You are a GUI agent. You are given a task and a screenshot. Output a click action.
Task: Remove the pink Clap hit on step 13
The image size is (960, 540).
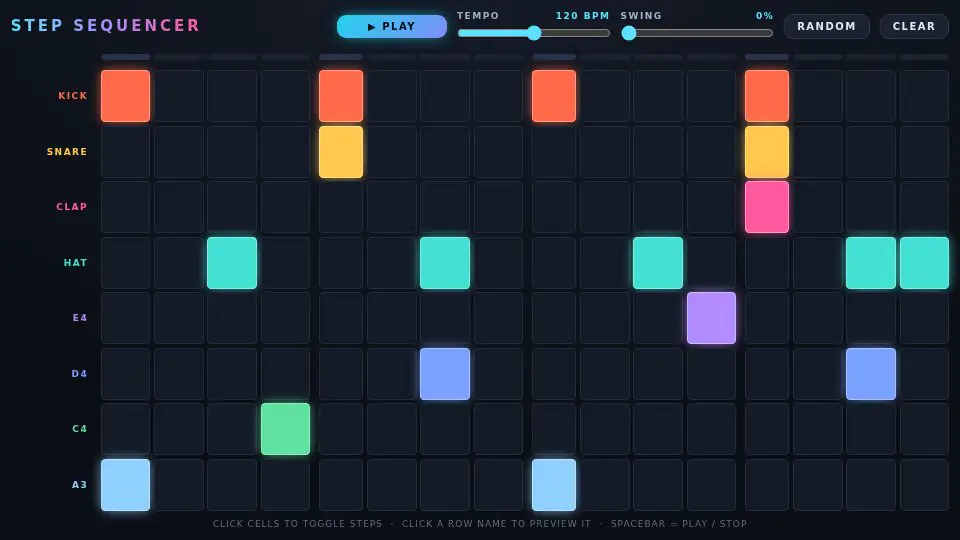click(x=767, y=207)
